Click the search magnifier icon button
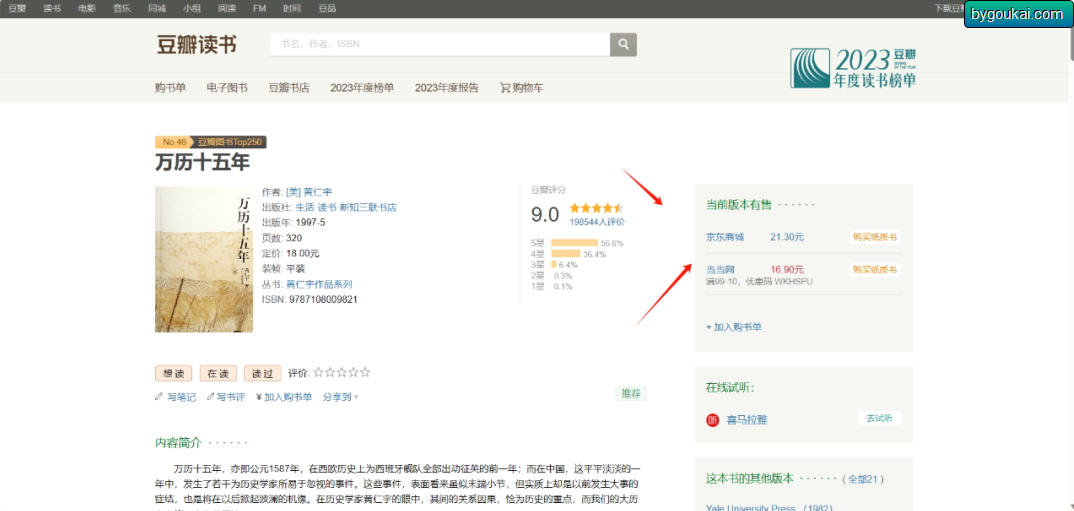1074x511 pixels. coord(623,44)
